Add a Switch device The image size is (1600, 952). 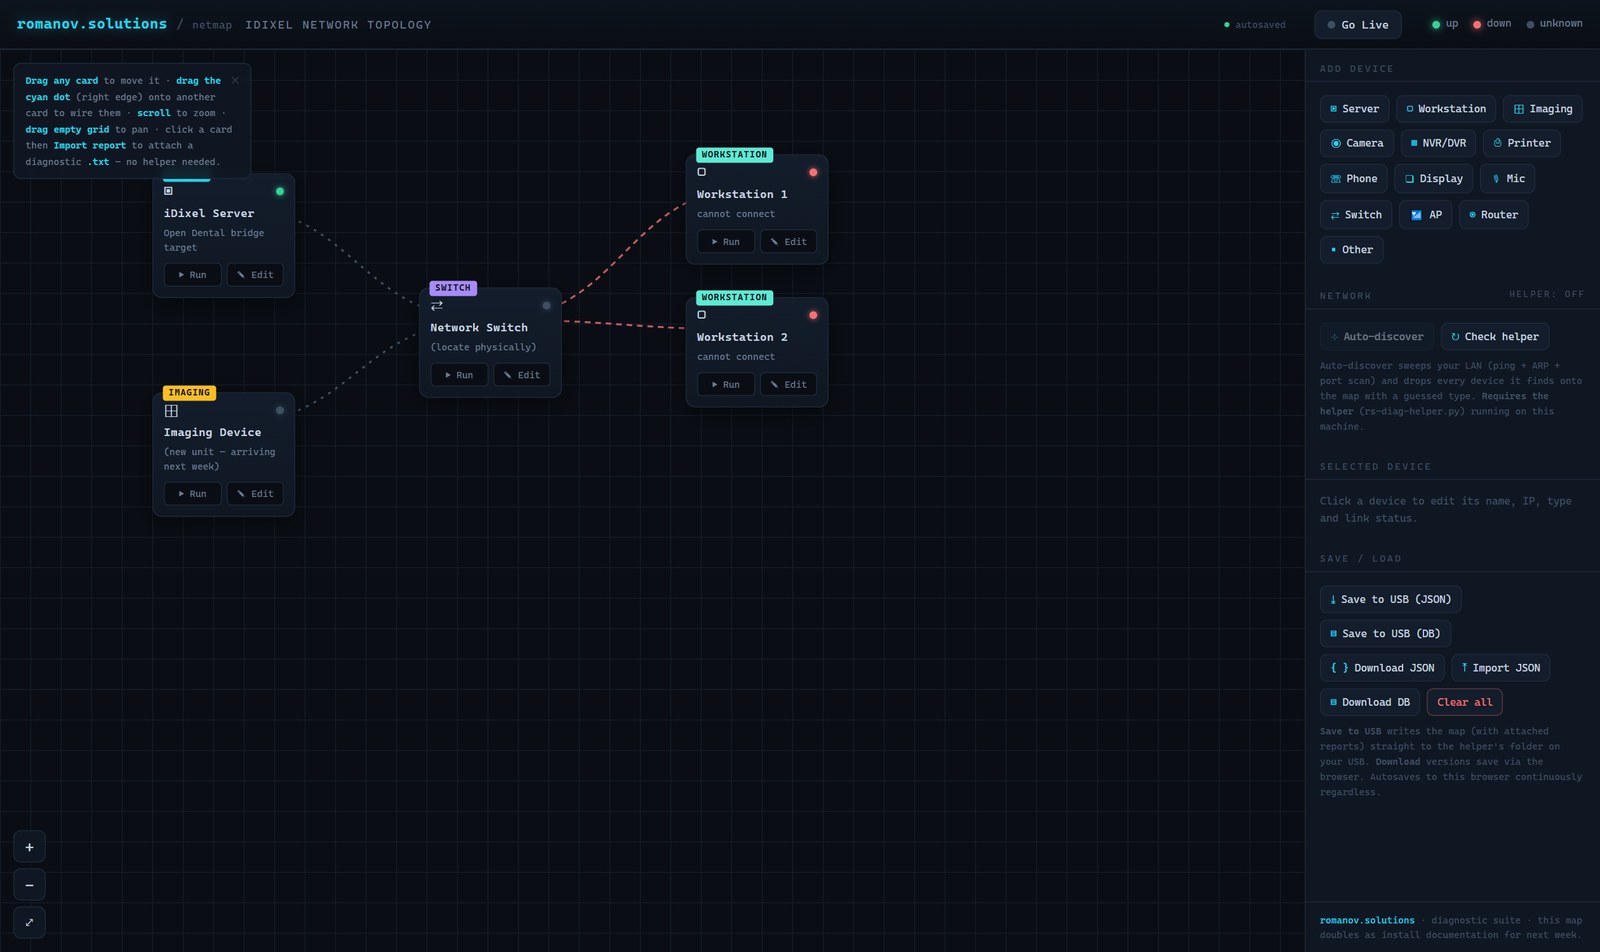pos(1355,215)
